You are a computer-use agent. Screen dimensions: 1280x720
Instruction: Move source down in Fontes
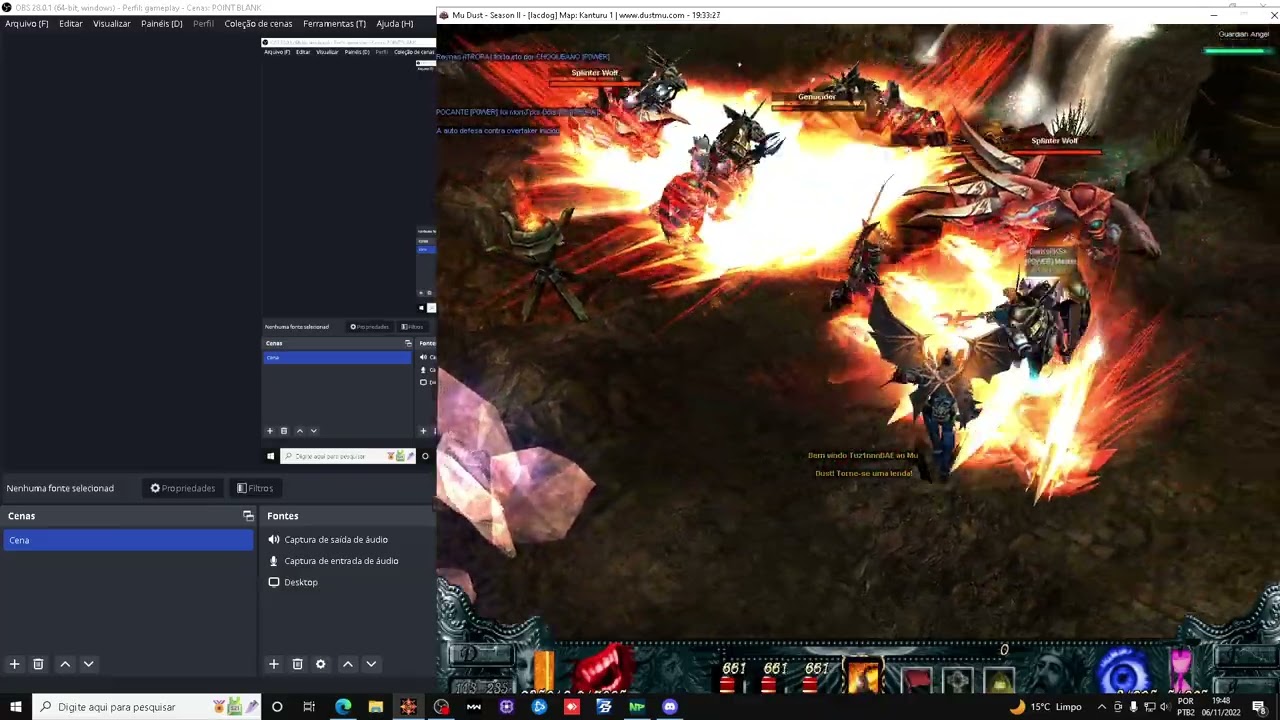click(x=371, y=664)
